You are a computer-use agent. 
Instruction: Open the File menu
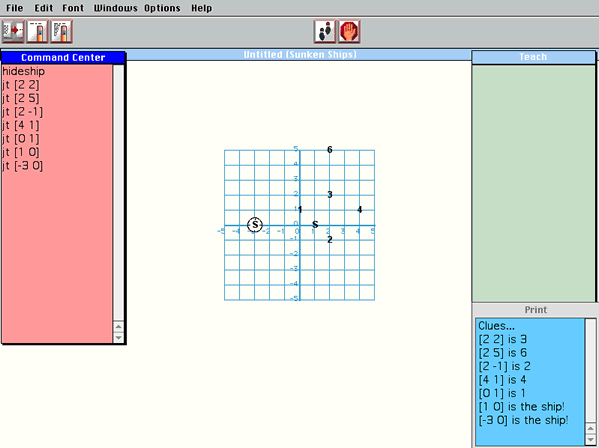[x=15, y=8]
